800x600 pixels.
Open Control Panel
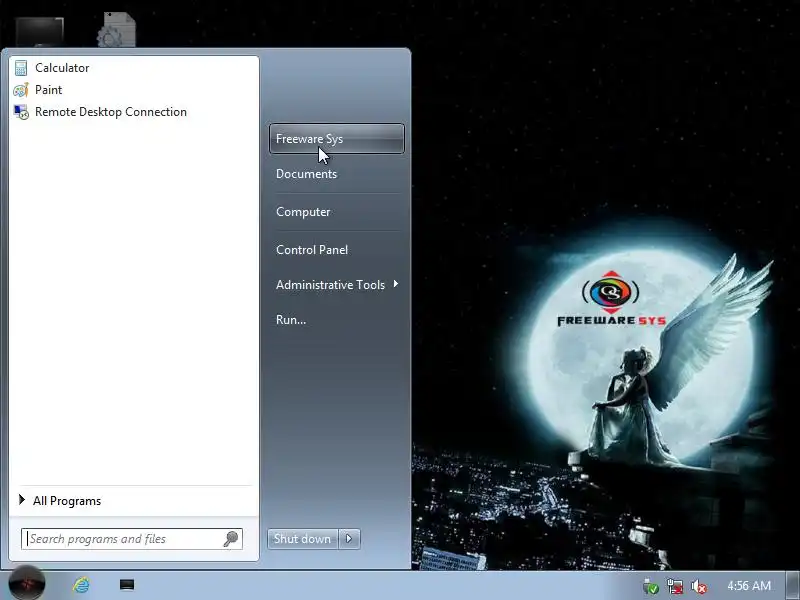pyautogui.click(x=337, y=250)
